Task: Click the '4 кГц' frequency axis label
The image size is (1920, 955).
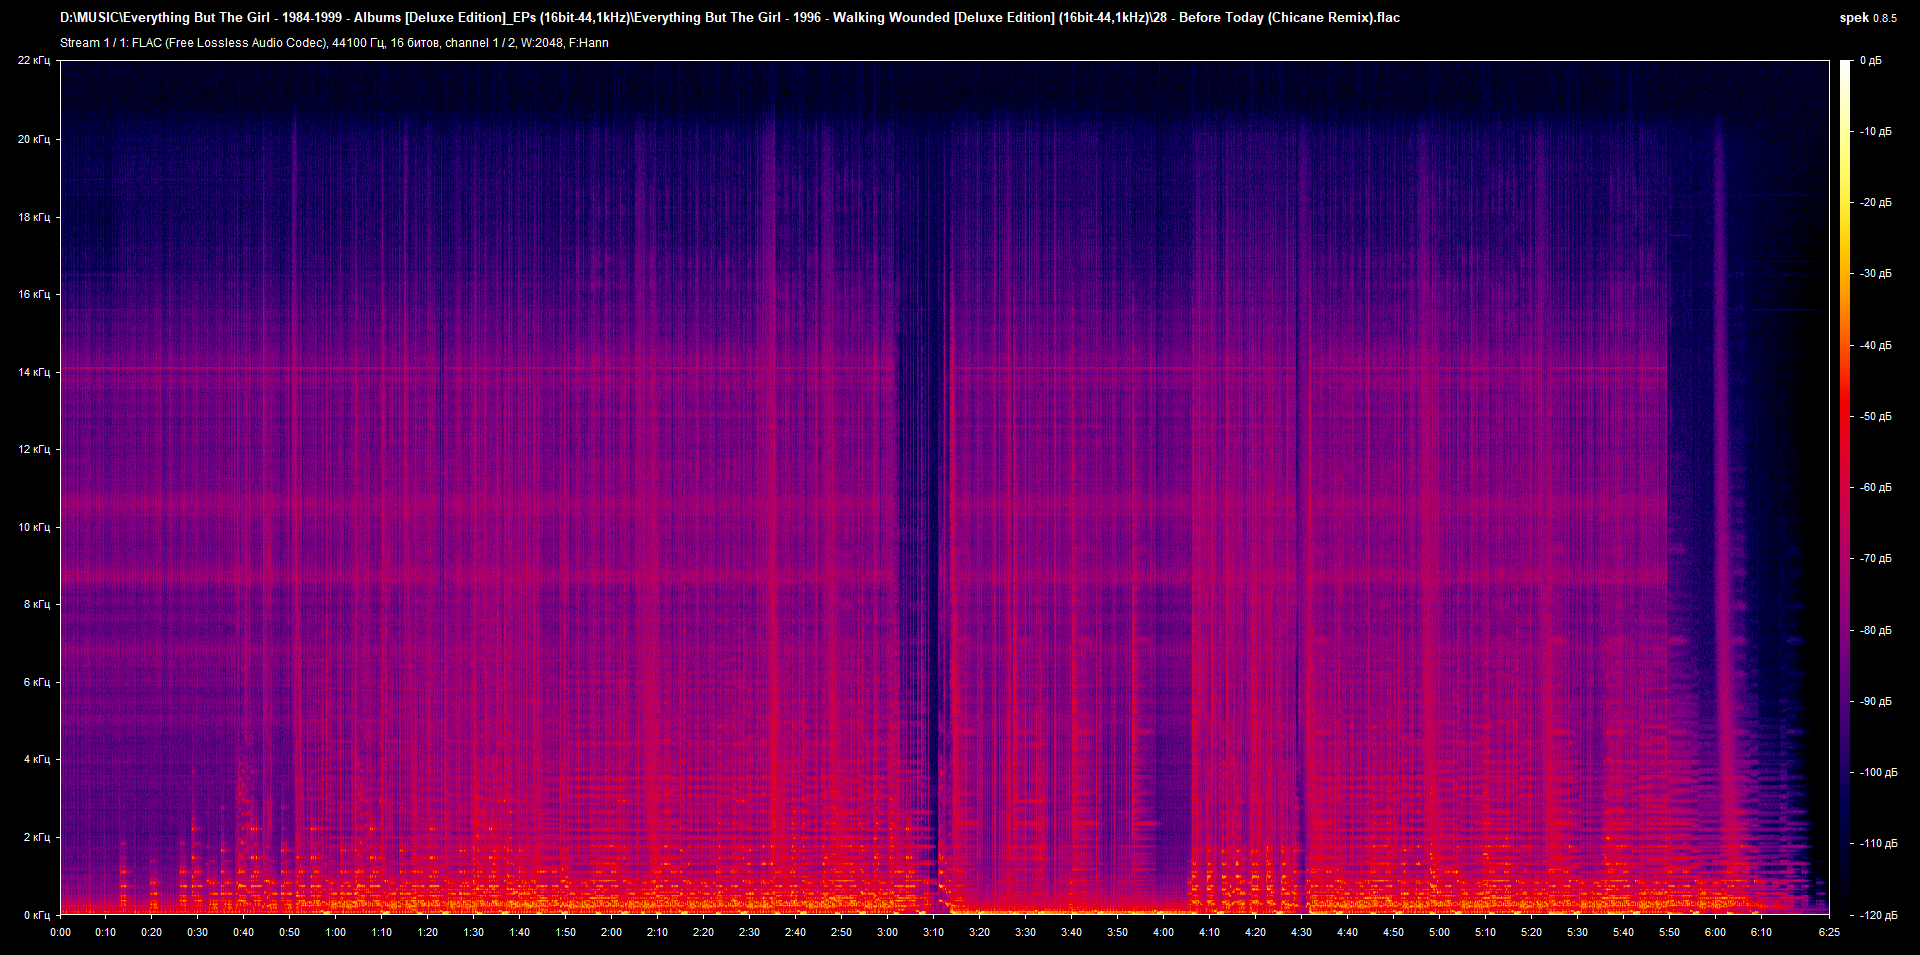Action: (x=37, y=759)
